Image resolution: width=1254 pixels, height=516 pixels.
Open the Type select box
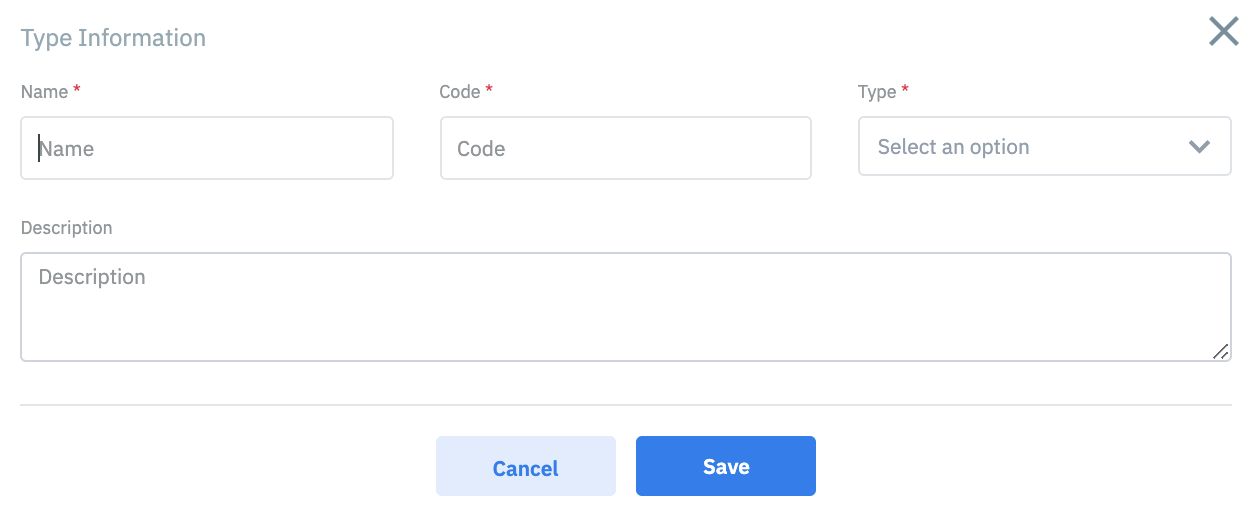point(1044,147)
